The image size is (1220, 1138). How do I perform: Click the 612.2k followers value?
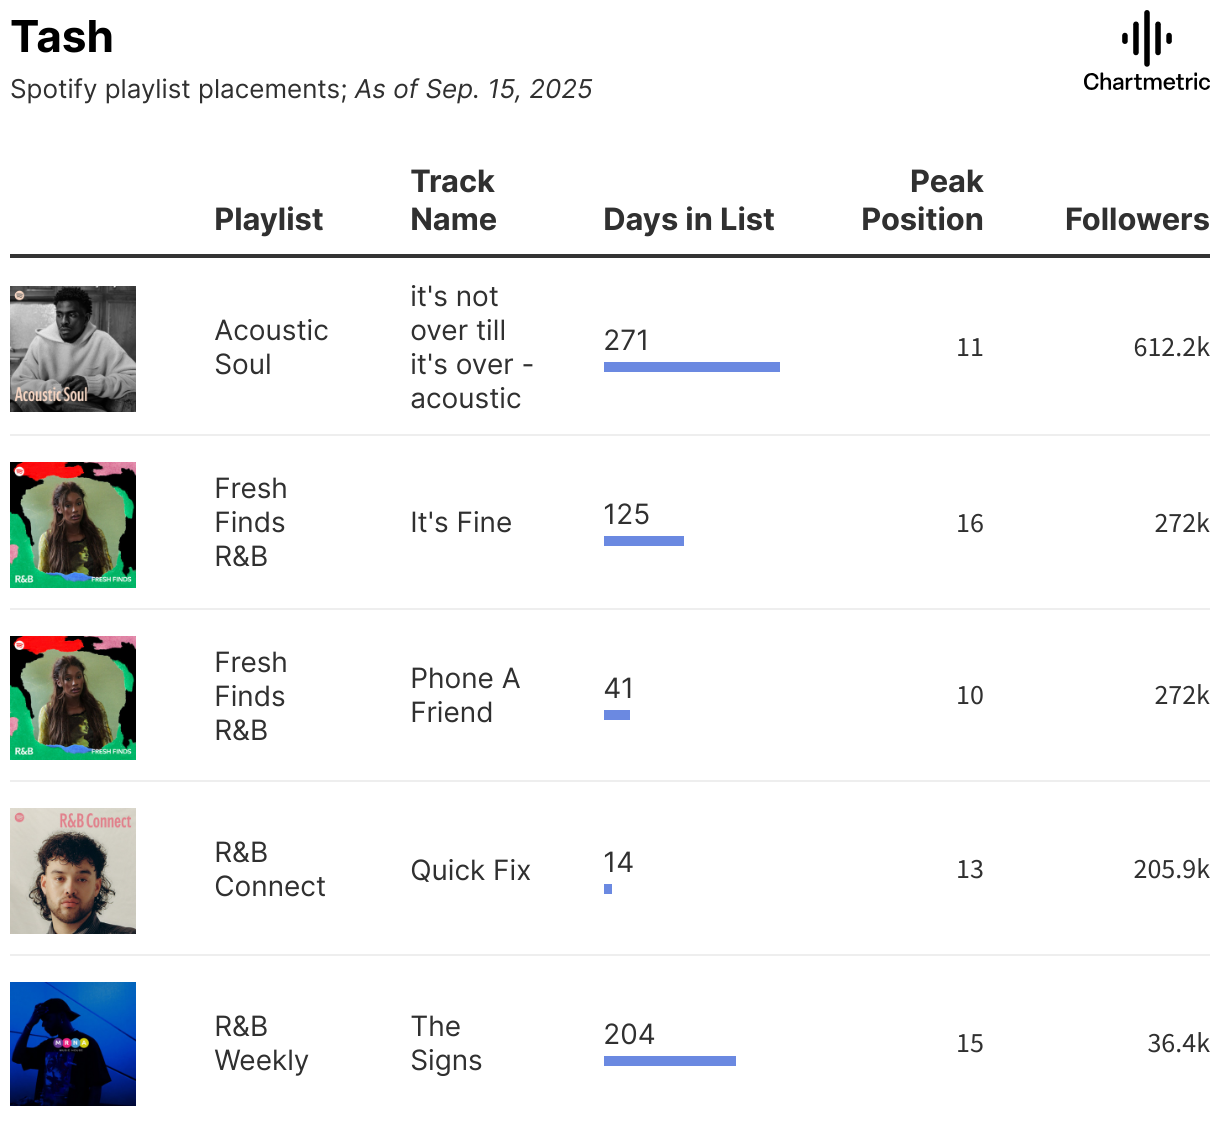coord(1171,347)
